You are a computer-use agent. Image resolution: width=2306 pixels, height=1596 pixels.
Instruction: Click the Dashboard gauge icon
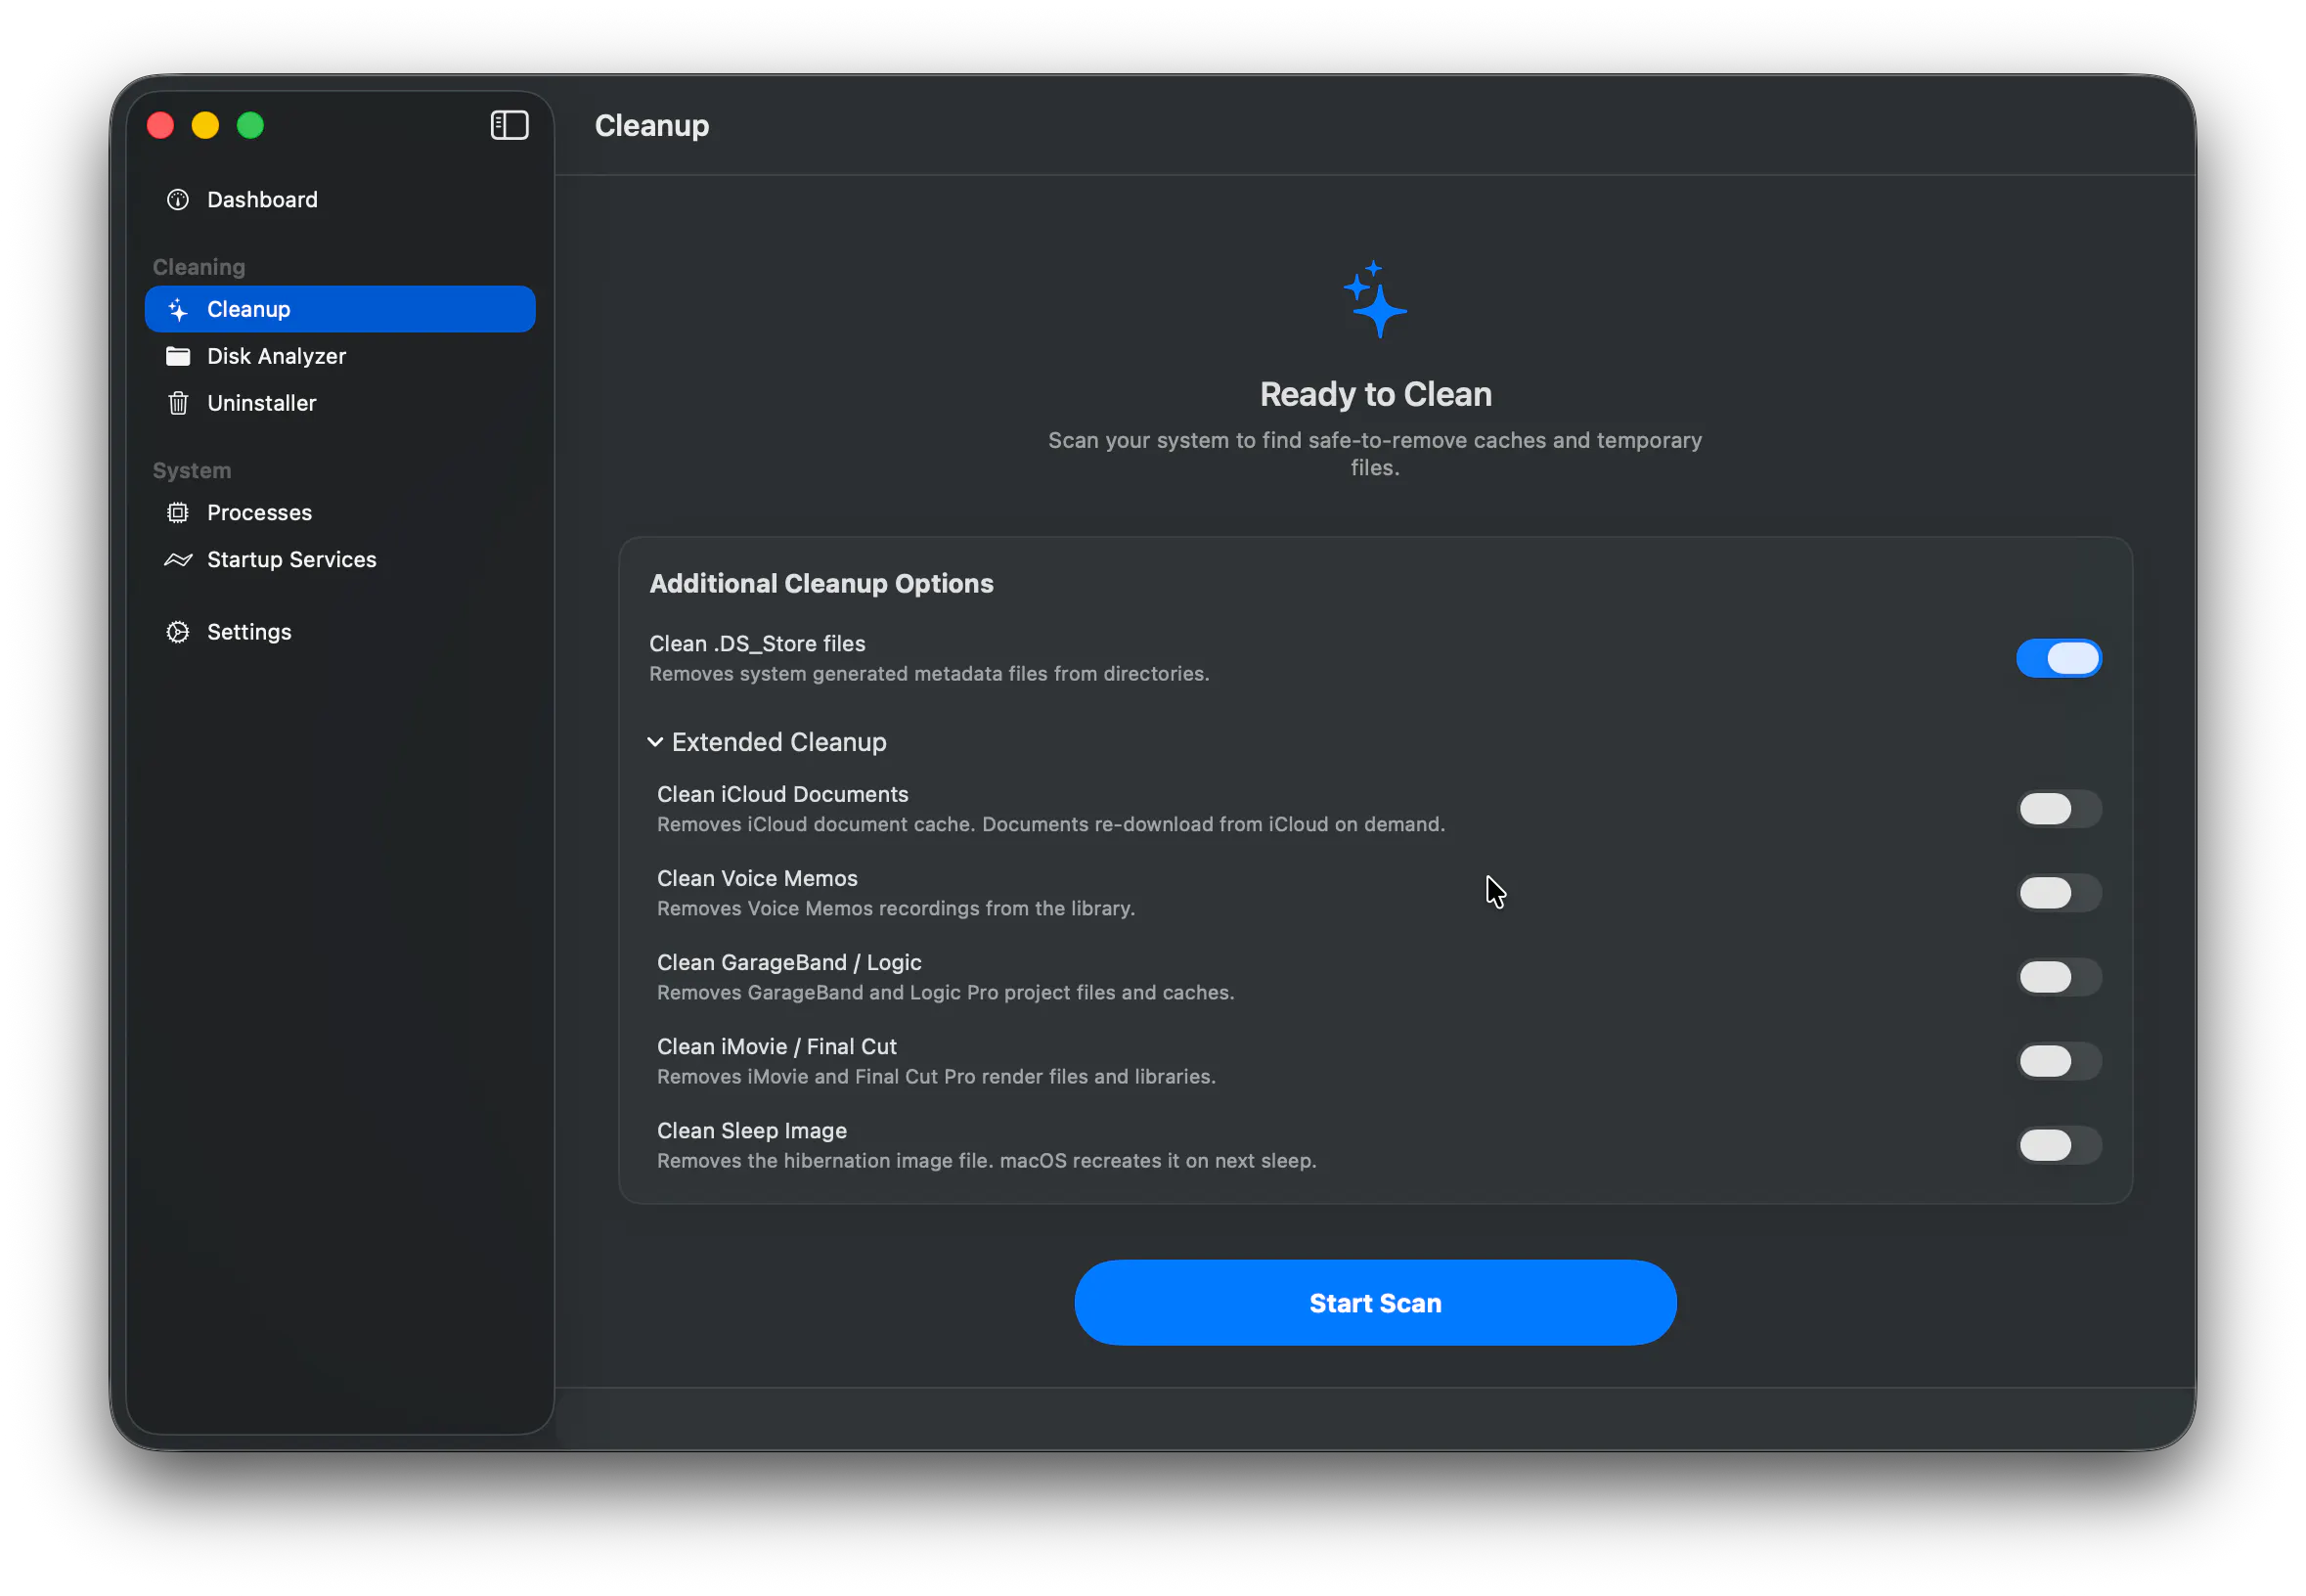pos(178,199)
